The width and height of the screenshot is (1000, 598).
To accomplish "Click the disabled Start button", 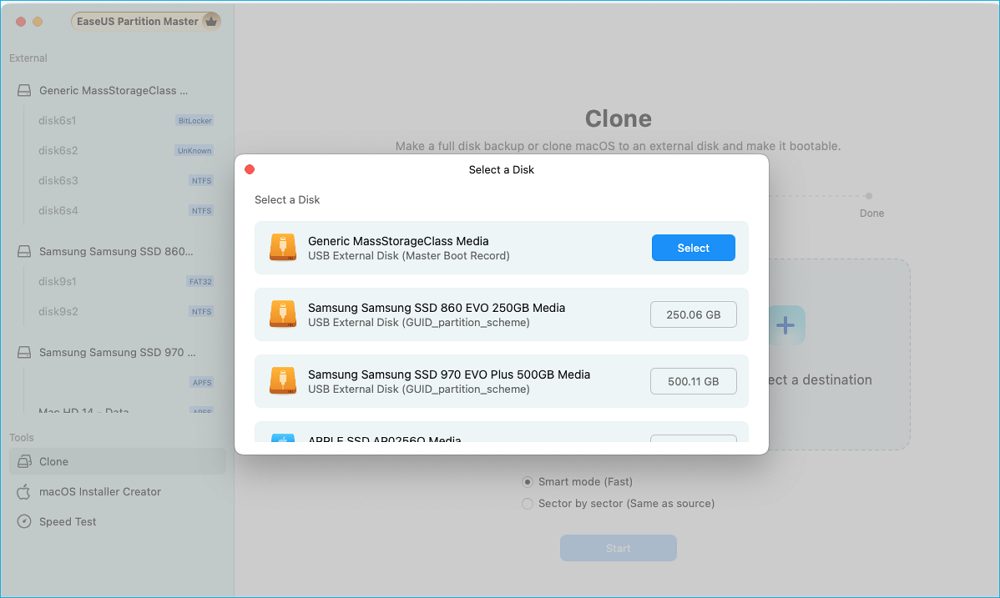I will tap(618, 548).
